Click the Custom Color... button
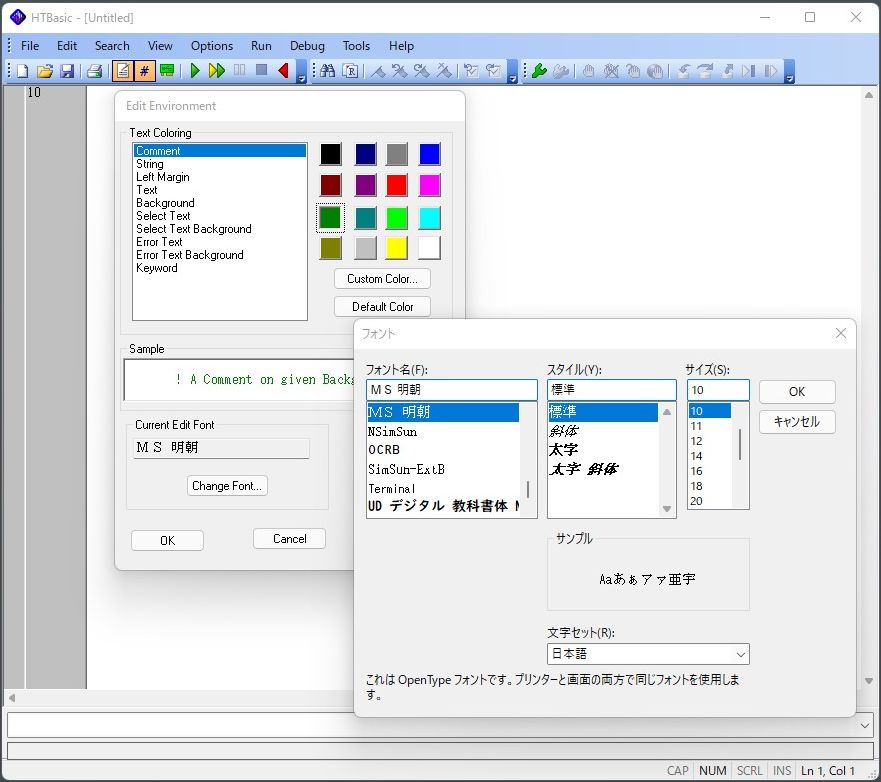This screenshot has width=881, height=782. 382,279
